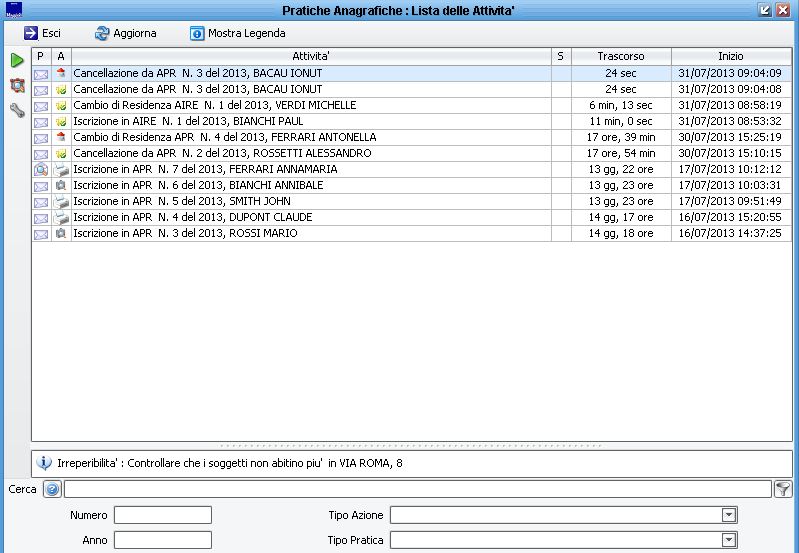Sort by Attivita' column header

[311, 56]
